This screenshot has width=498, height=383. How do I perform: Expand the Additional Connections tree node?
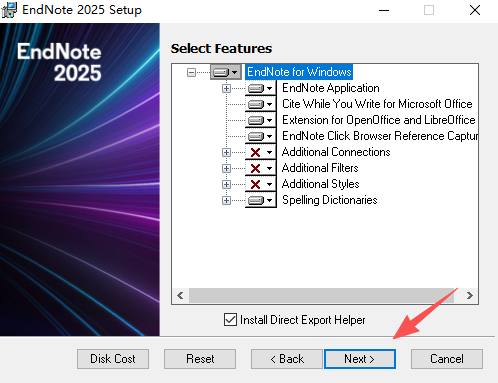click(226, 152)
